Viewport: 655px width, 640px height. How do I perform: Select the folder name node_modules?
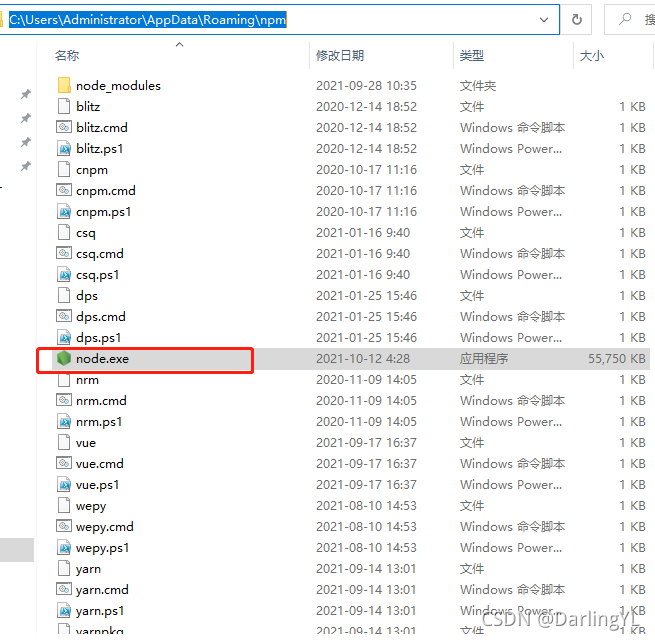pyautogui.click(x=118, y=86)
